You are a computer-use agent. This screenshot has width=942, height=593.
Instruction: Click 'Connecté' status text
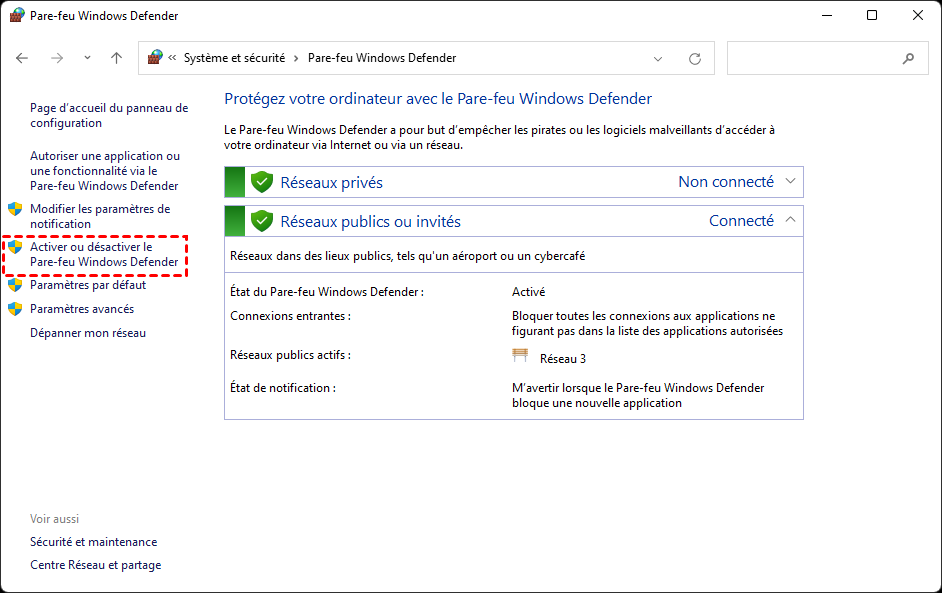click(x=741, y=221)
